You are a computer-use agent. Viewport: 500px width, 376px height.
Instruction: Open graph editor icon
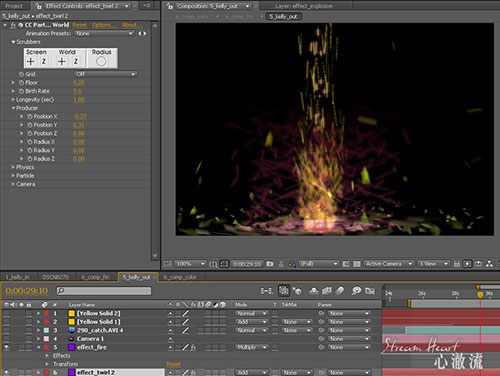click(x=370, y=291)
